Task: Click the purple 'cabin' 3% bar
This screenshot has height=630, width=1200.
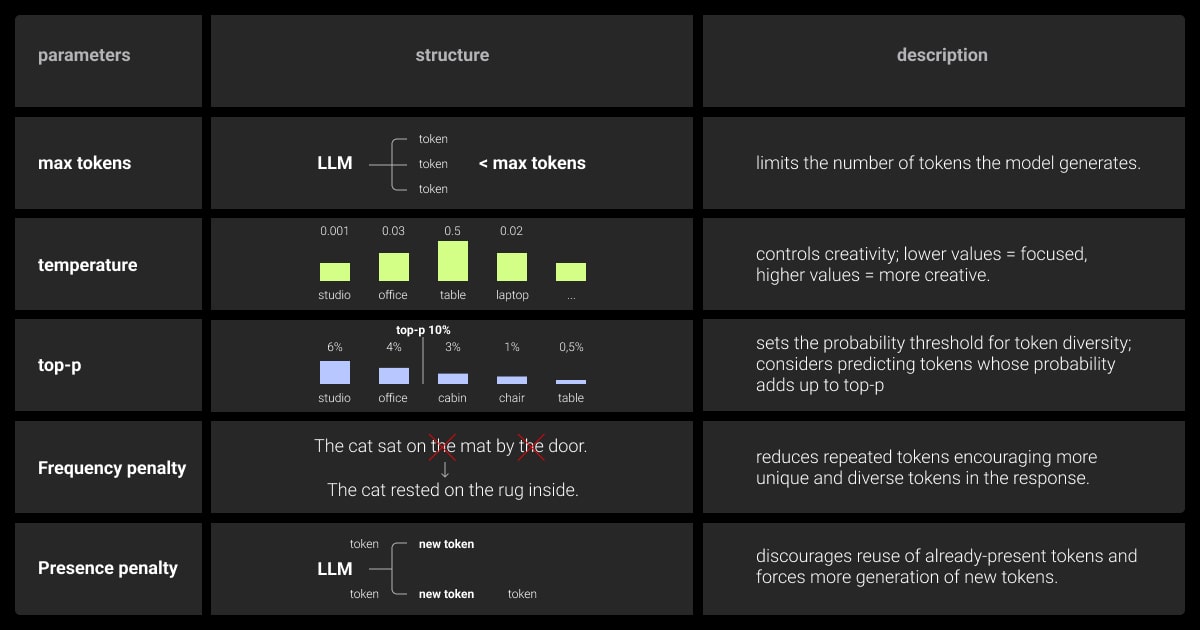Action: 453,379
